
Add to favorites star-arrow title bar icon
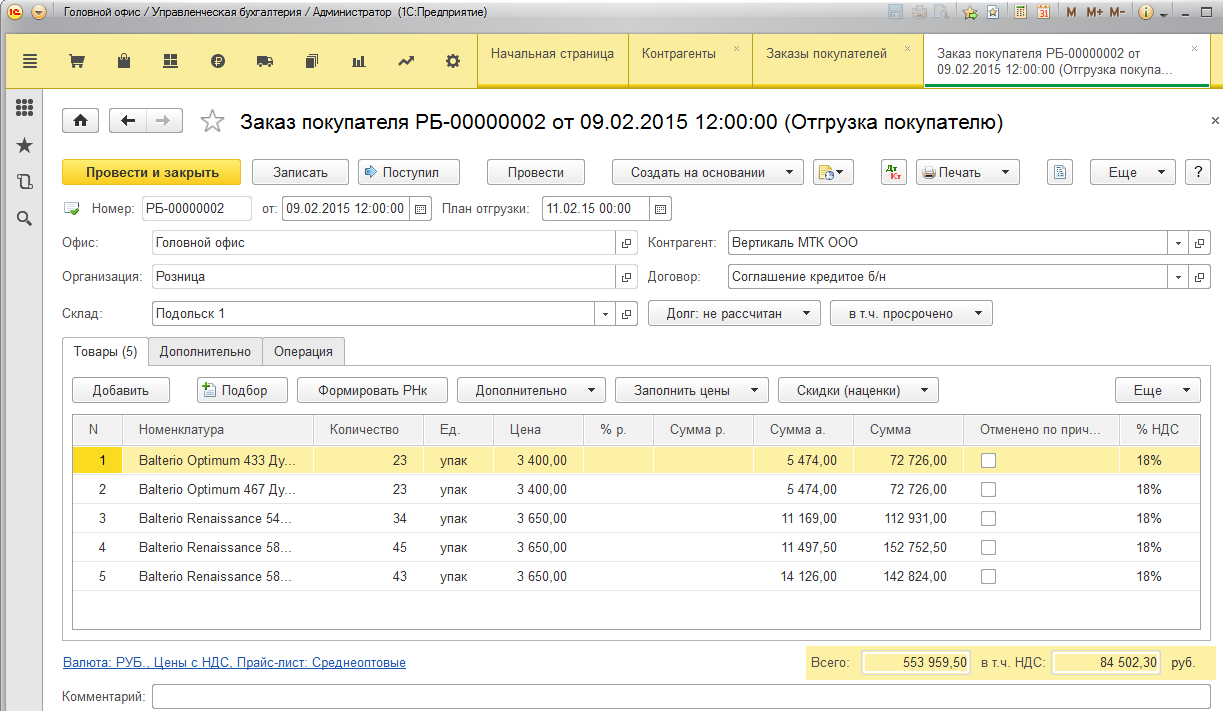tap(970, 13)
